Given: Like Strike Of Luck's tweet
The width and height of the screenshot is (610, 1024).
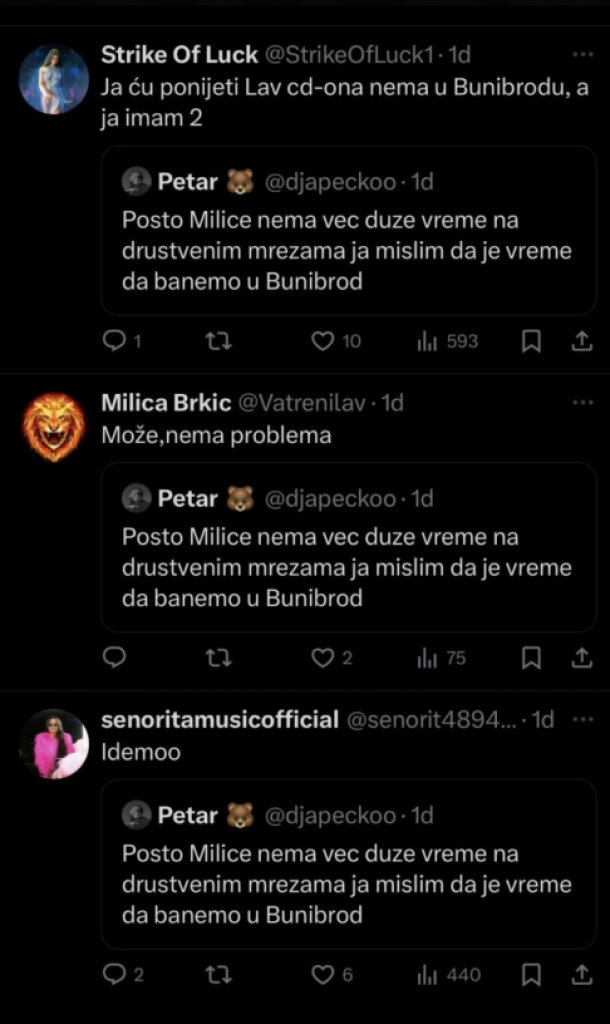Looking at the screenshot, I should point(322,342).
